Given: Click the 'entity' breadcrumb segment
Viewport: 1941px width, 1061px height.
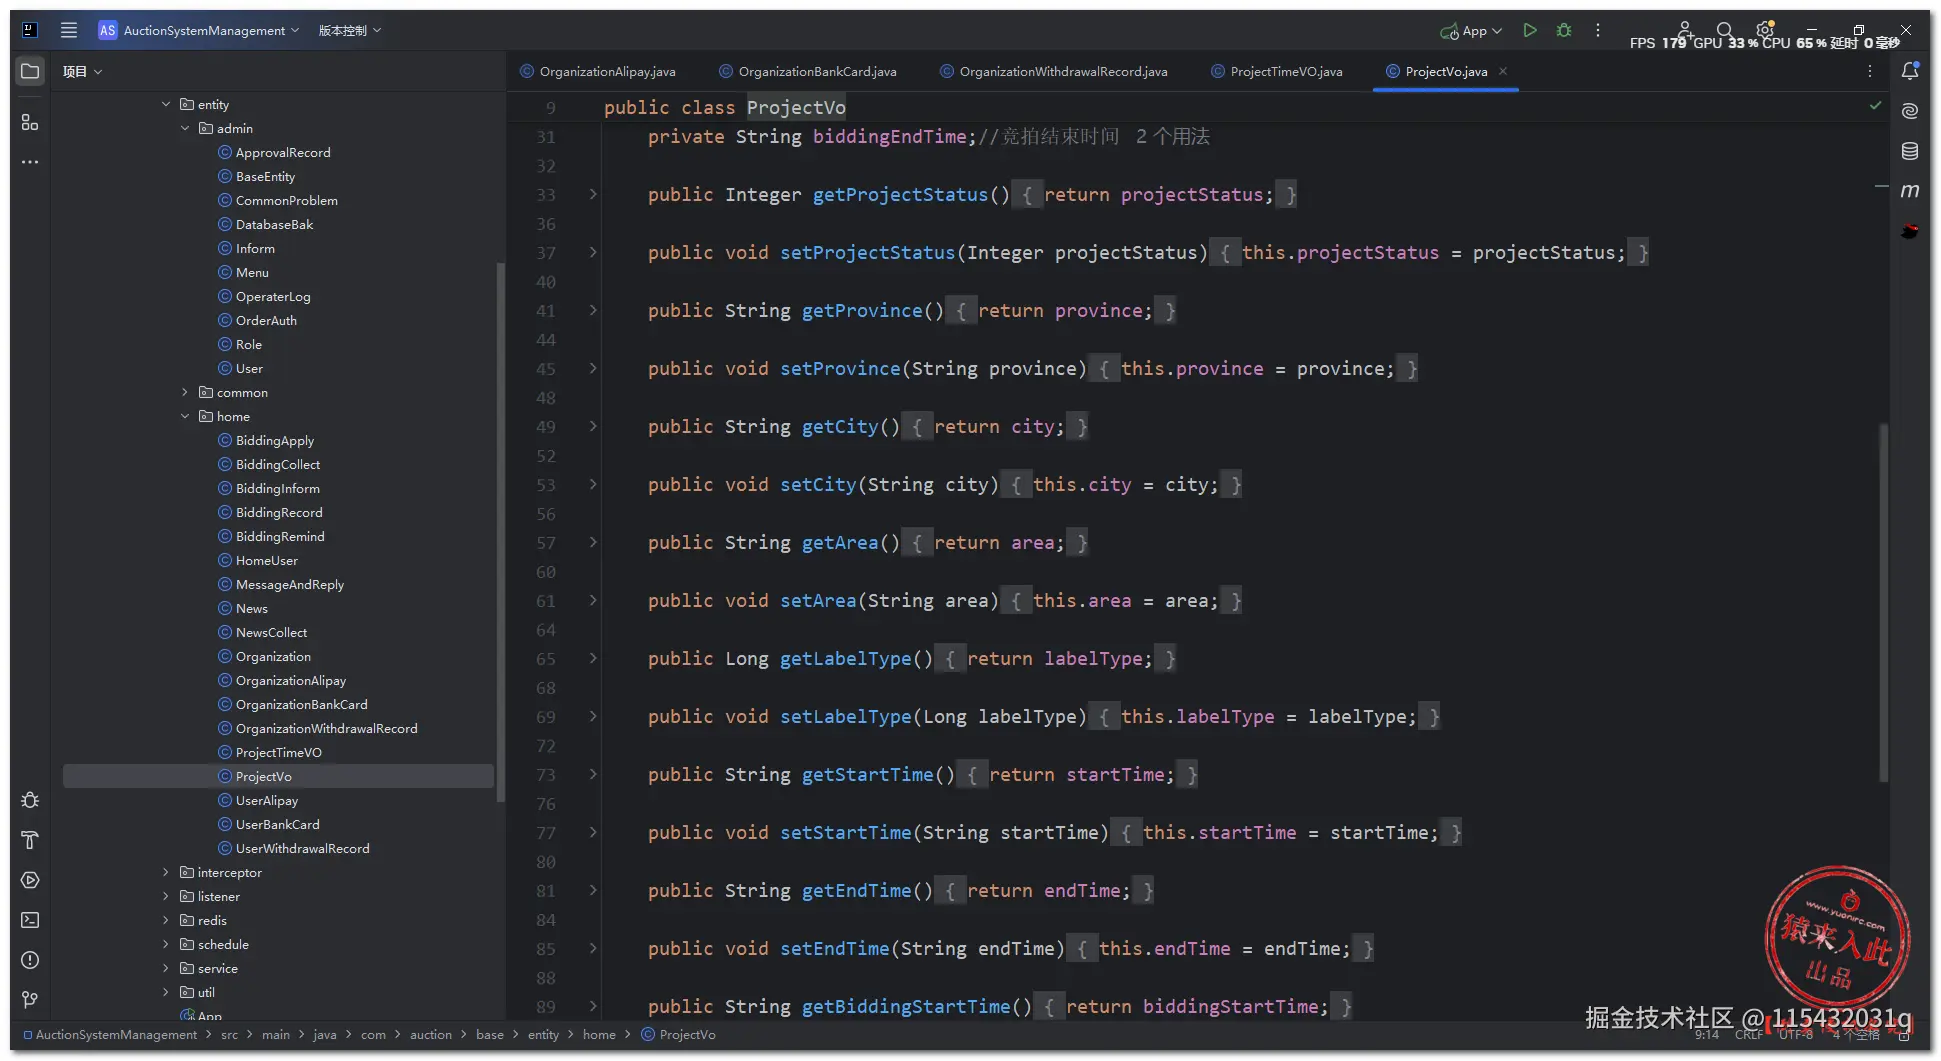Looking at the screenshot, I should 543,1034.
